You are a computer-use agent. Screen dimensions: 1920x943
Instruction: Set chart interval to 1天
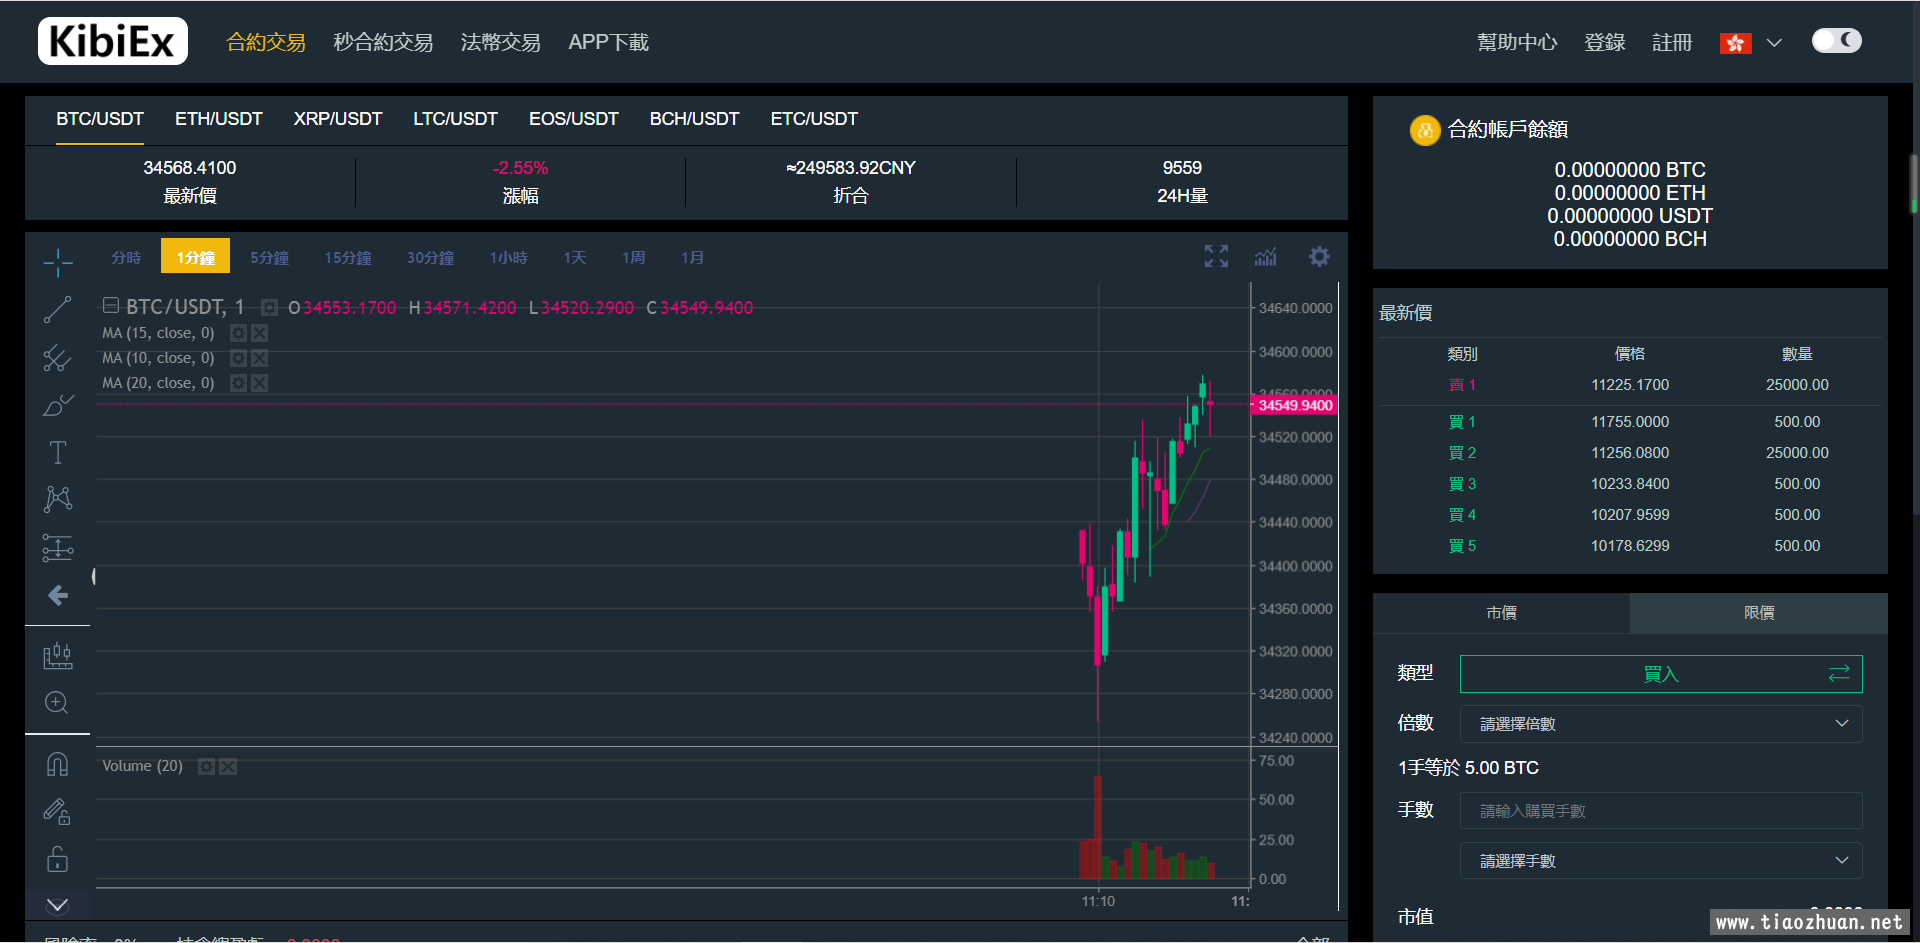[575, 257]
